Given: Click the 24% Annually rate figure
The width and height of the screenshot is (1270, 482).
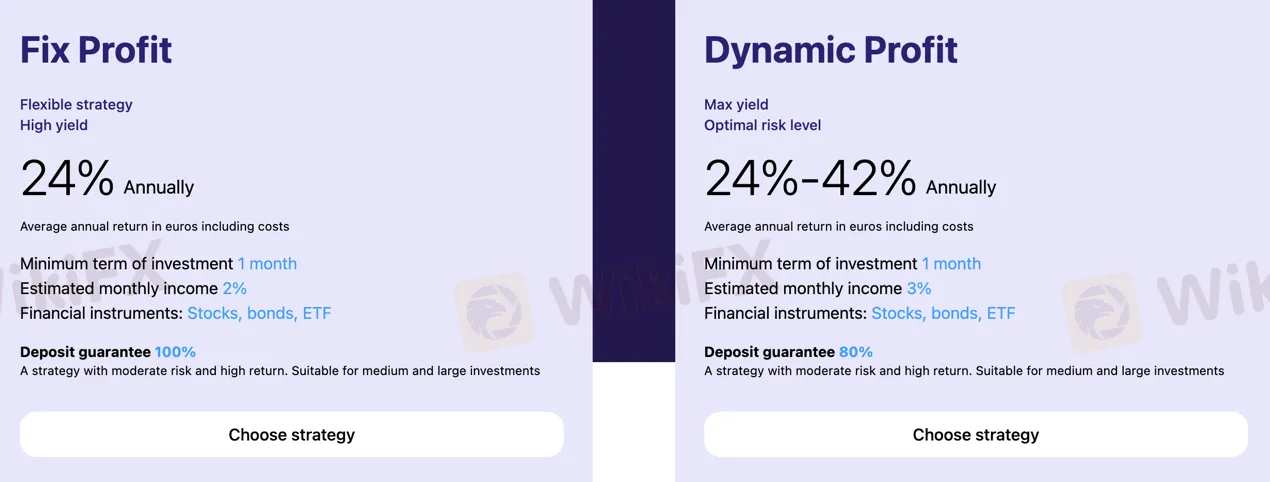Looking at the screenshot, I should tap(68, 180).
